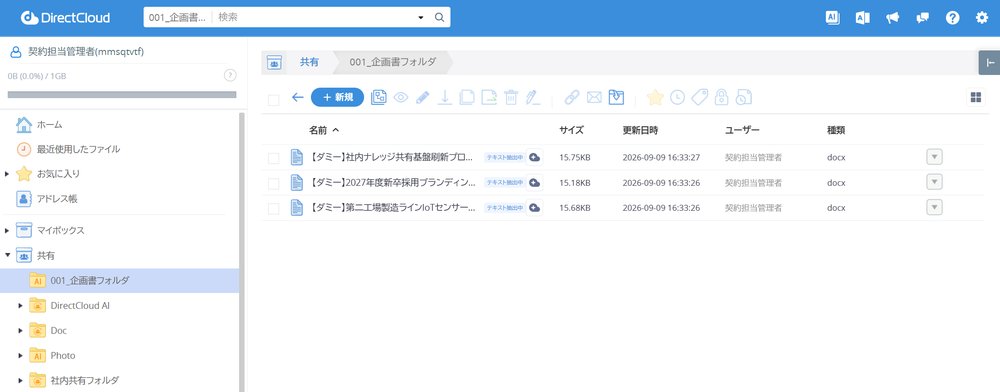Image resolution: width=1000 pixels, height=392 pixels.
Task: Open the comments chat bubbles icon
Action: pos(922,18)
